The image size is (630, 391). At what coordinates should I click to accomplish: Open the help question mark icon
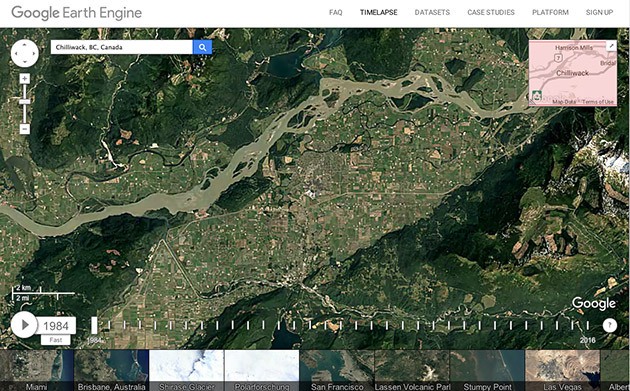(x=610, y=325)
